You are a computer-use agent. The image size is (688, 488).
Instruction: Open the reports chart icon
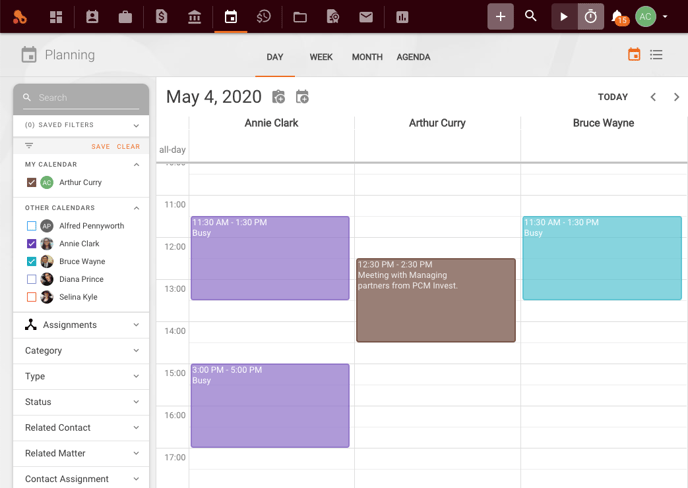(x=402, y=17)
